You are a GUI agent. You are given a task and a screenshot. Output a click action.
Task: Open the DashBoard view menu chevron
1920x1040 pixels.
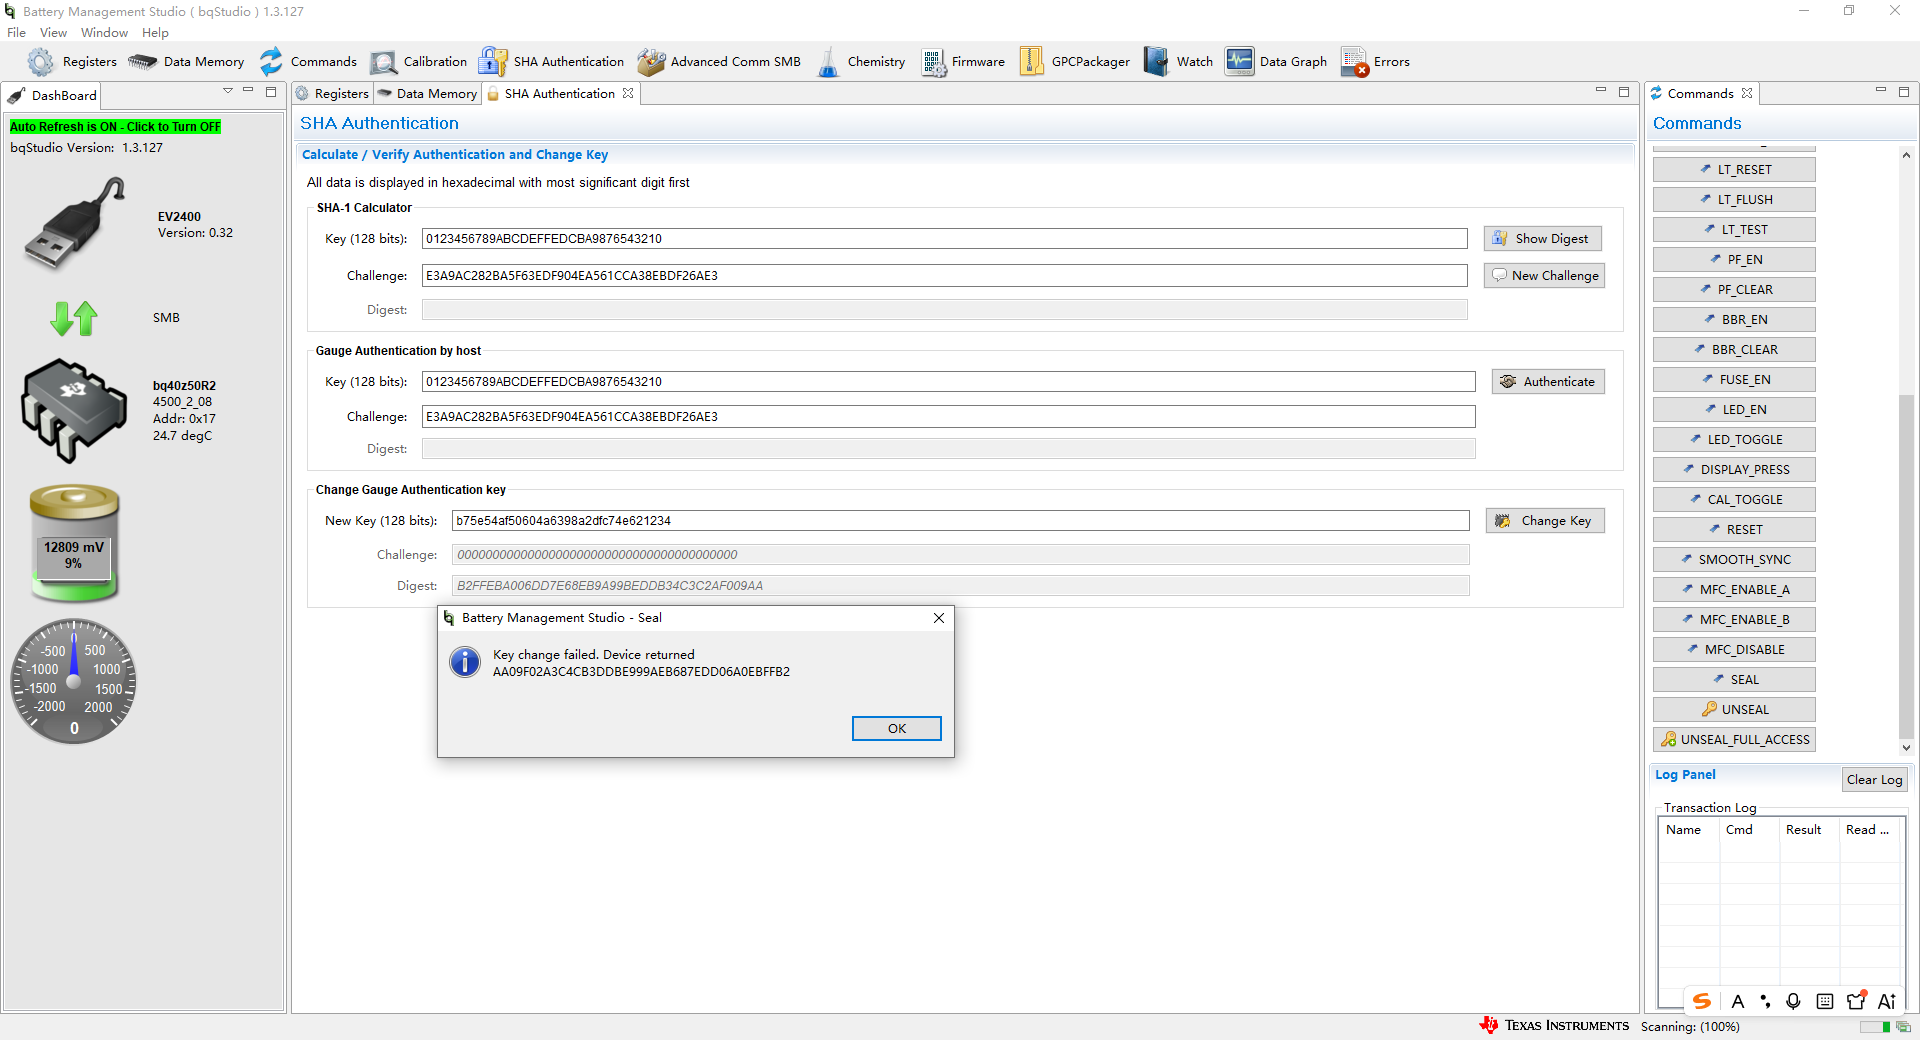[228, 91]
